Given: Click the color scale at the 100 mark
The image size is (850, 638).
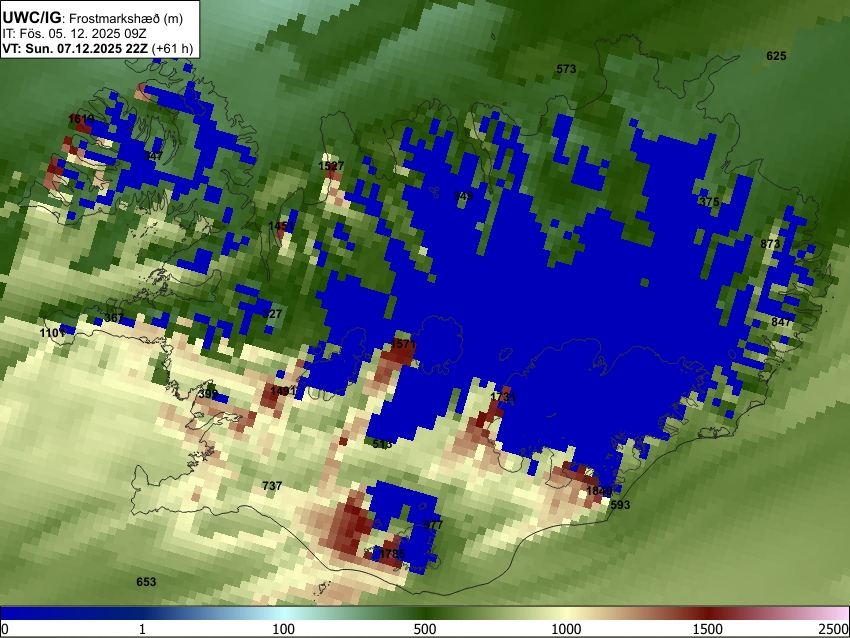Looking at the screenshot, I should (283, 629).
